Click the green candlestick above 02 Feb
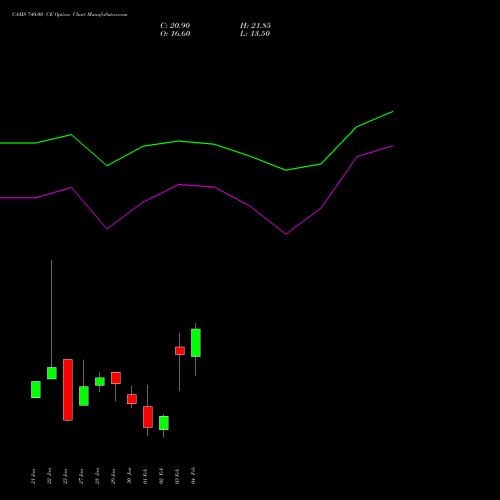The height and width of the screenshot is (500, 500). (164, 423)
